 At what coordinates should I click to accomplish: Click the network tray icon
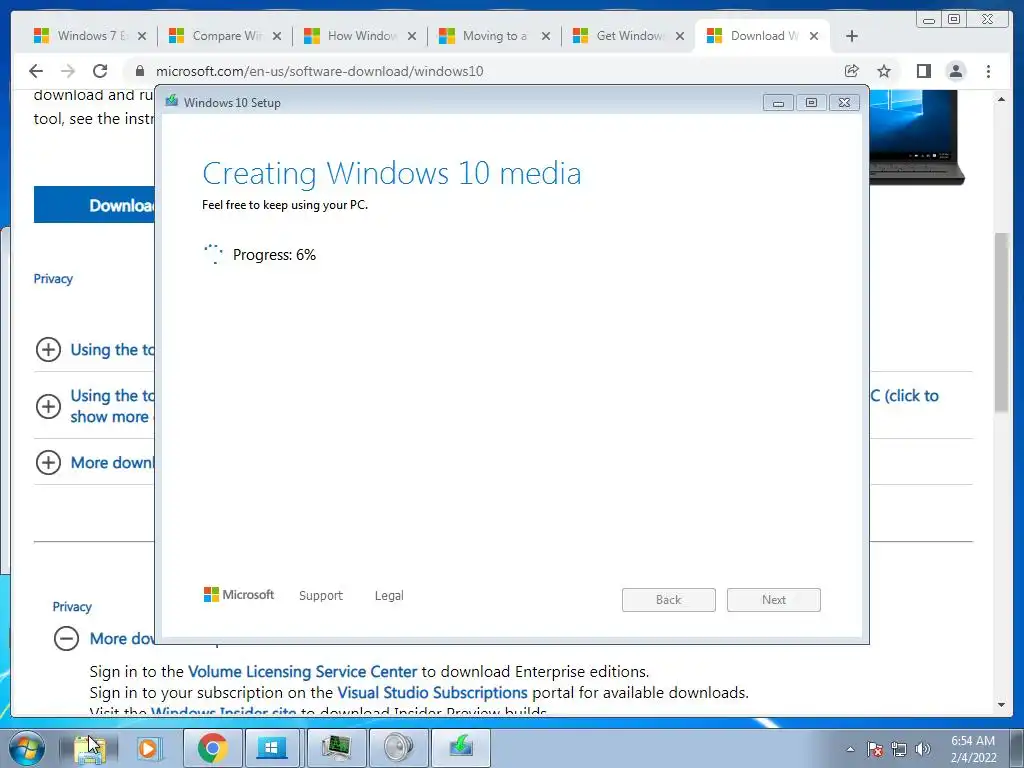899,749
